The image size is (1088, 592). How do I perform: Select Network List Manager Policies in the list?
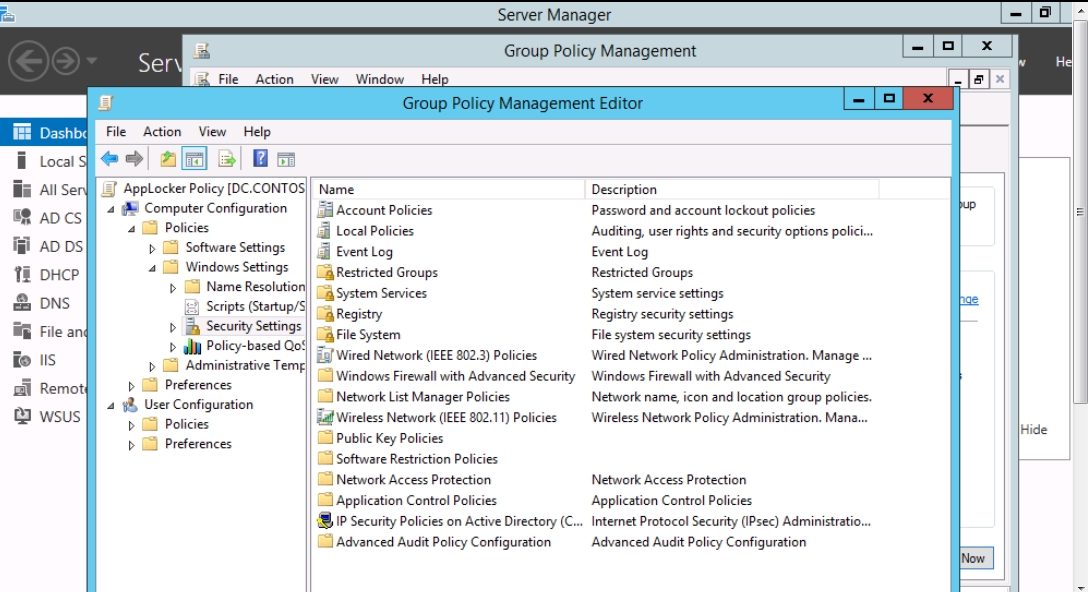coord(423,397)
